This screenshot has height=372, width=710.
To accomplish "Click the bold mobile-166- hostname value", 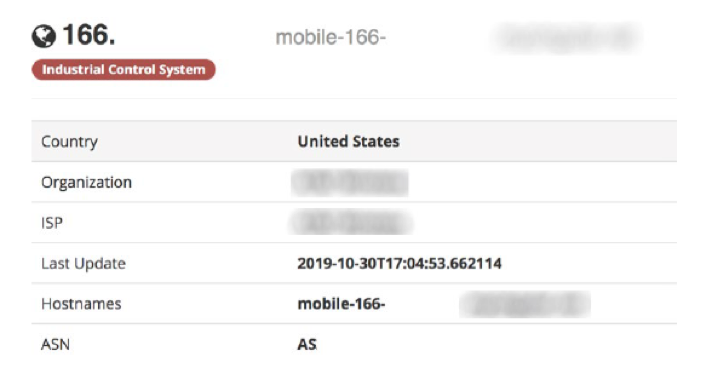I will [341, 304].
